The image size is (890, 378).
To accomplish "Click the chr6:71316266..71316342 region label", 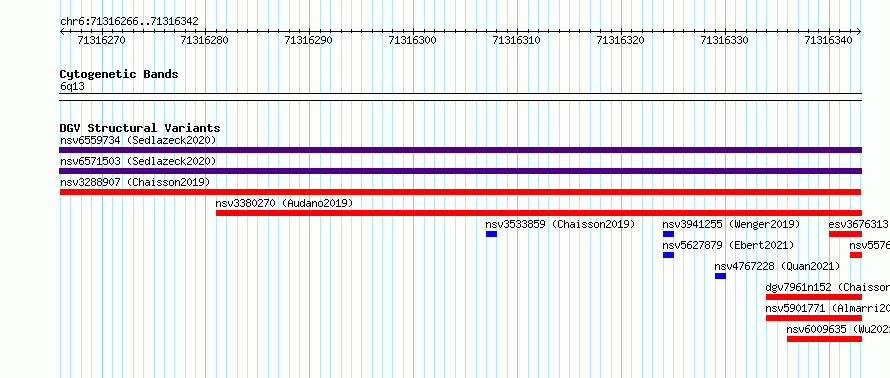I will pyautogui.click(x=129, y=21).
